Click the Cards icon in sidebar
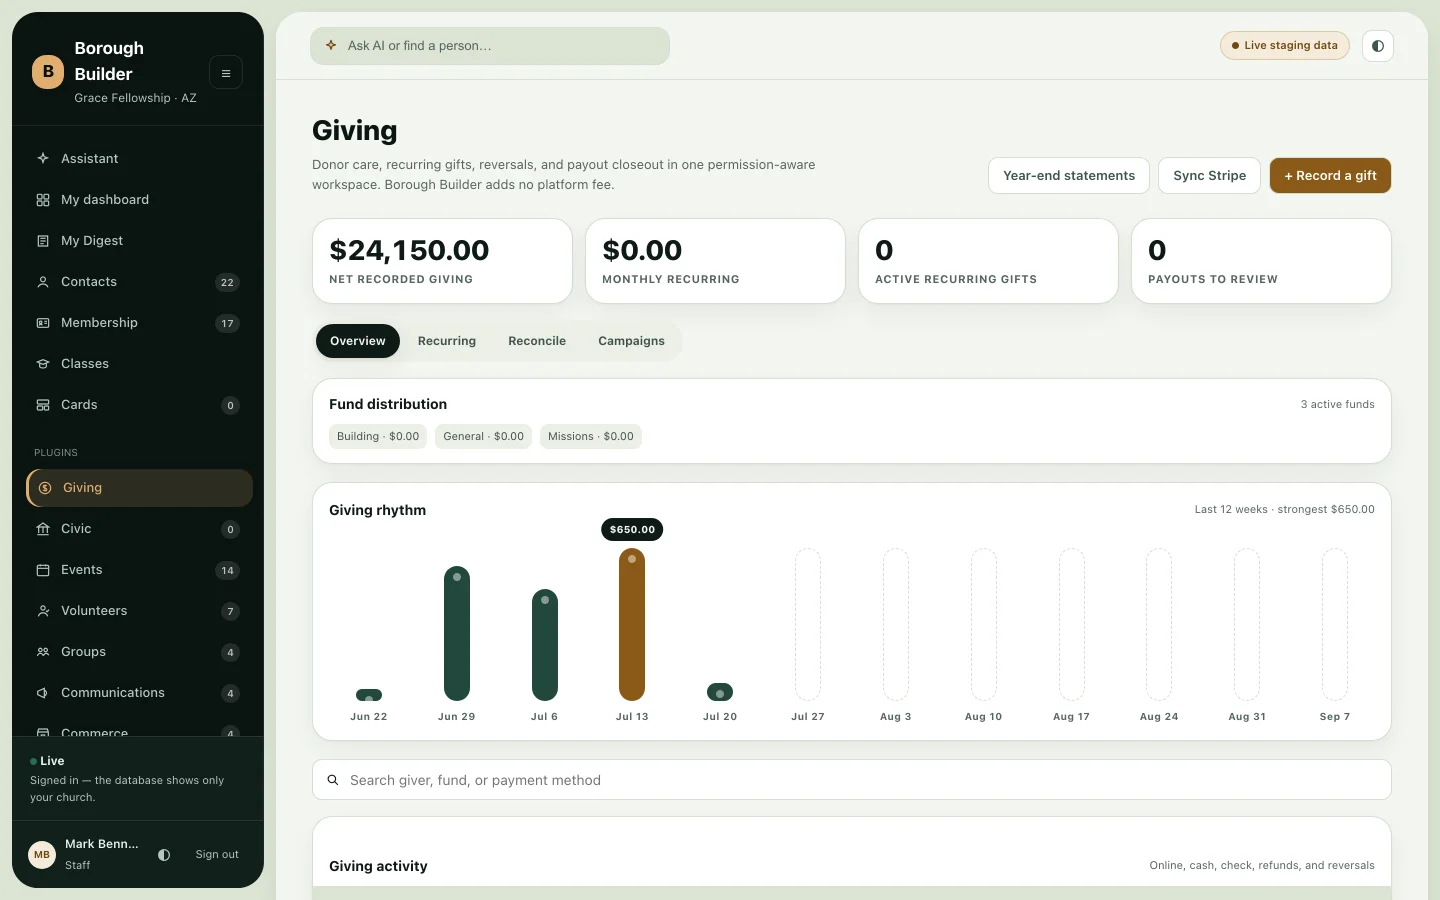Image resolution: width=1440 pixels, height=900 pixels. (x=43, y=405)
